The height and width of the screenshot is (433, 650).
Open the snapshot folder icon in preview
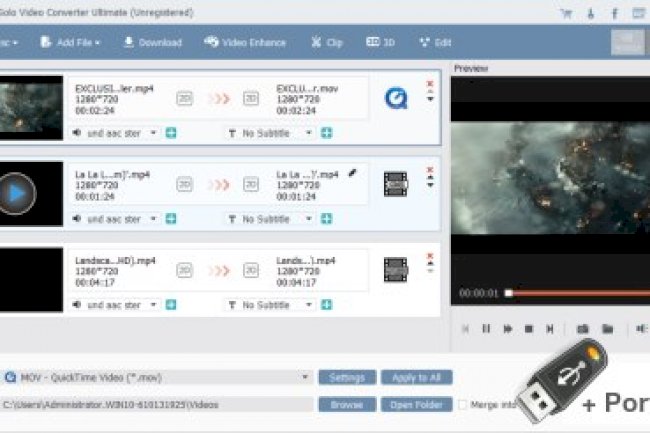(x=607, y=328)
